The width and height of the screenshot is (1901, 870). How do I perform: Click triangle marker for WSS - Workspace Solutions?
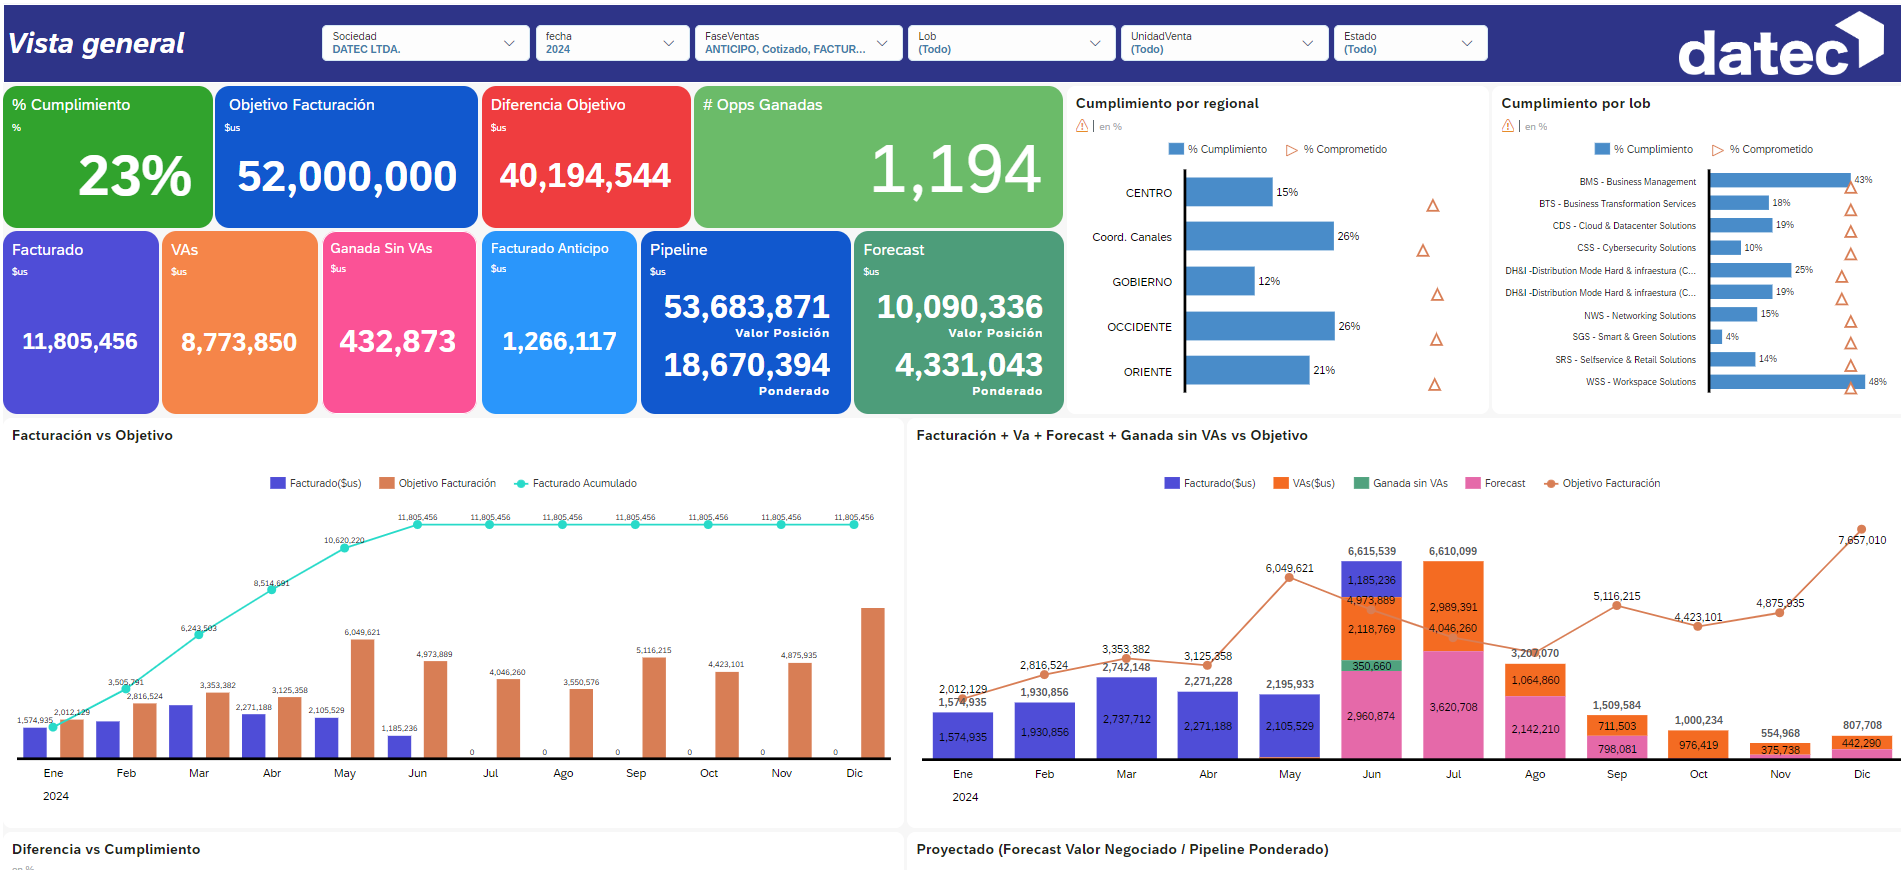[x=1851, y=388]
